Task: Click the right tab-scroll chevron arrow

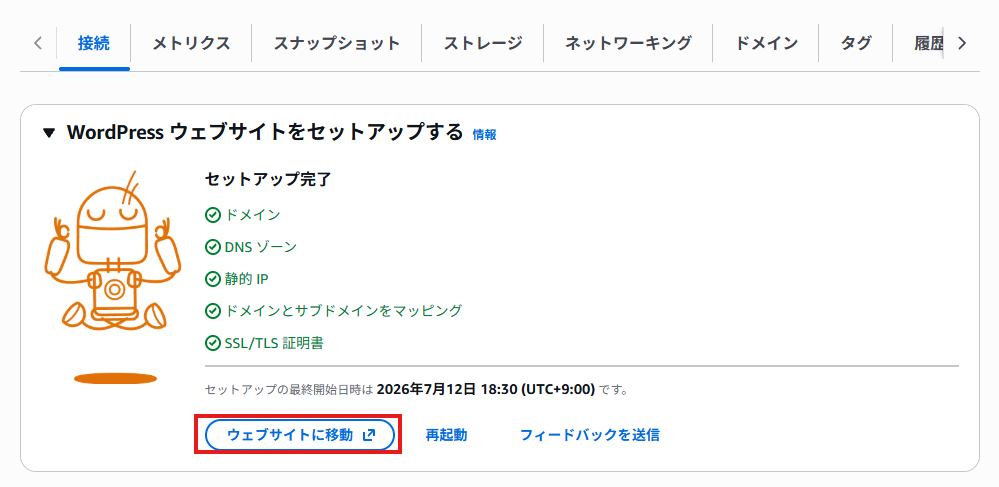Action: 962,43
